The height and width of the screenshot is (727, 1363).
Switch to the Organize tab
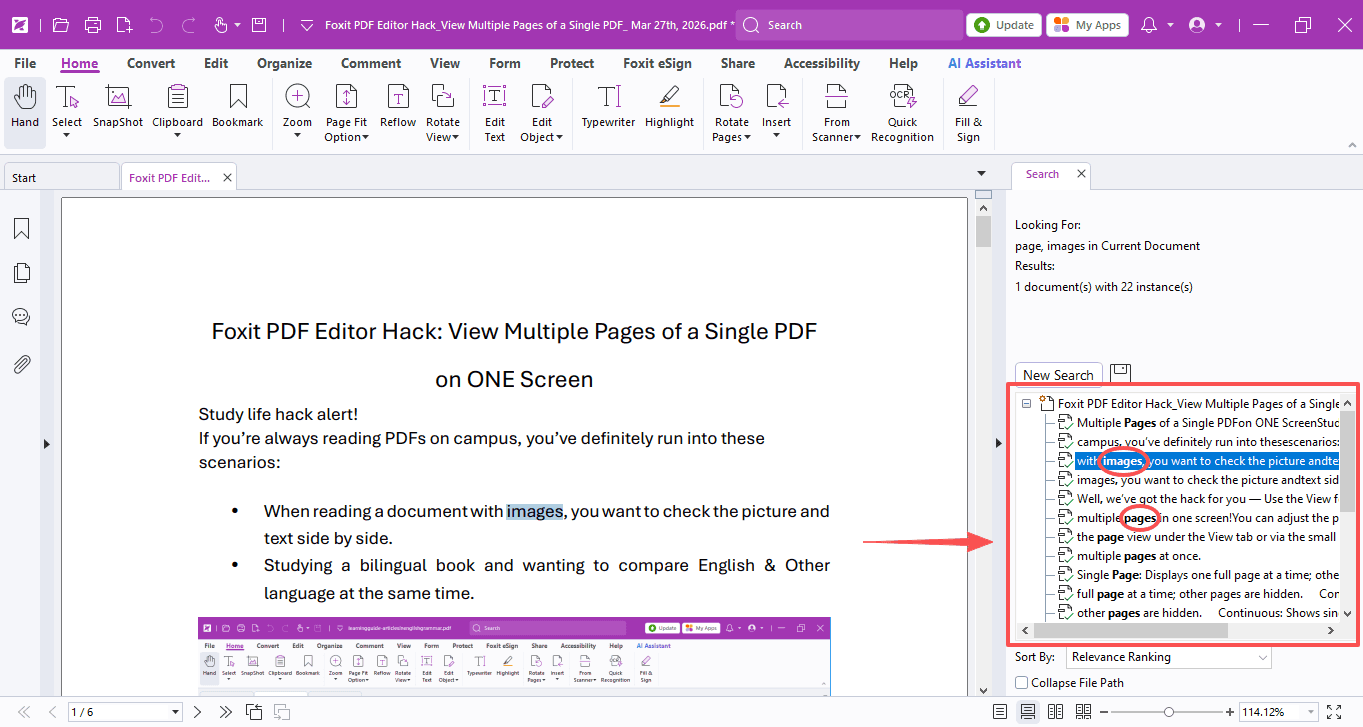pyautogui.click(x=285, y=63)
